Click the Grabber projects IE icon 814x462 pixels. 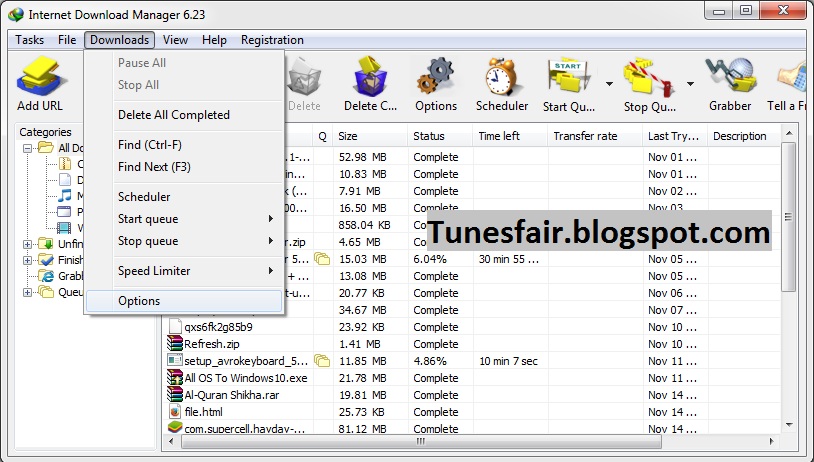[47, 276]
